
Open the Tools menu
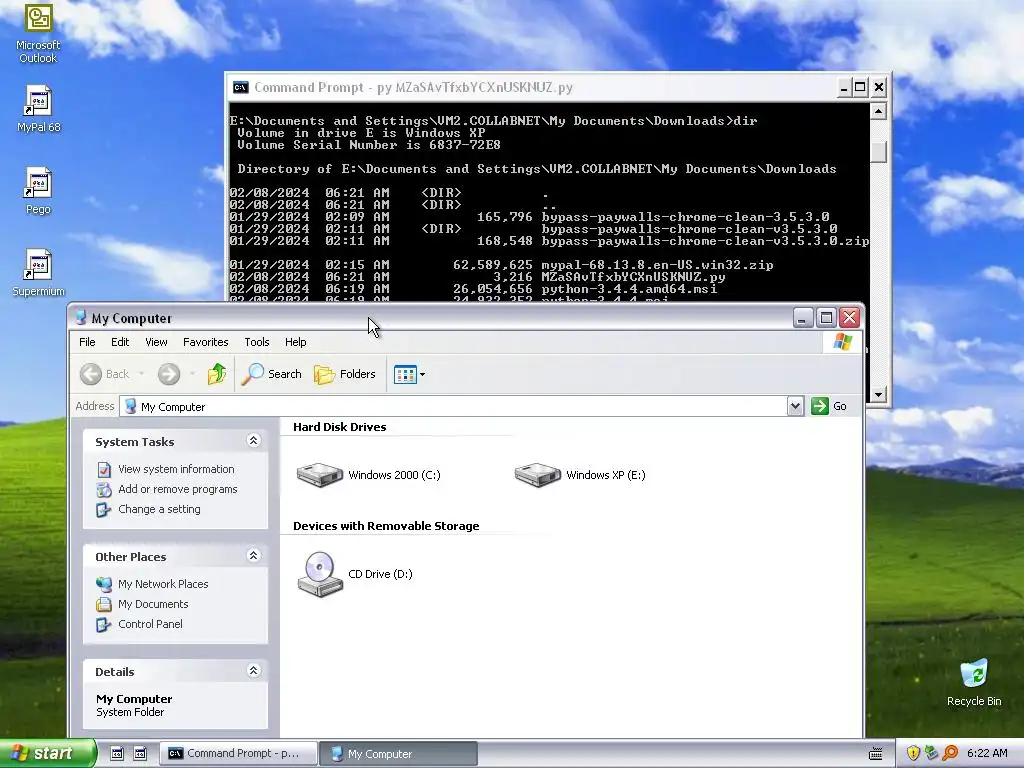click(x=257, y=342)
